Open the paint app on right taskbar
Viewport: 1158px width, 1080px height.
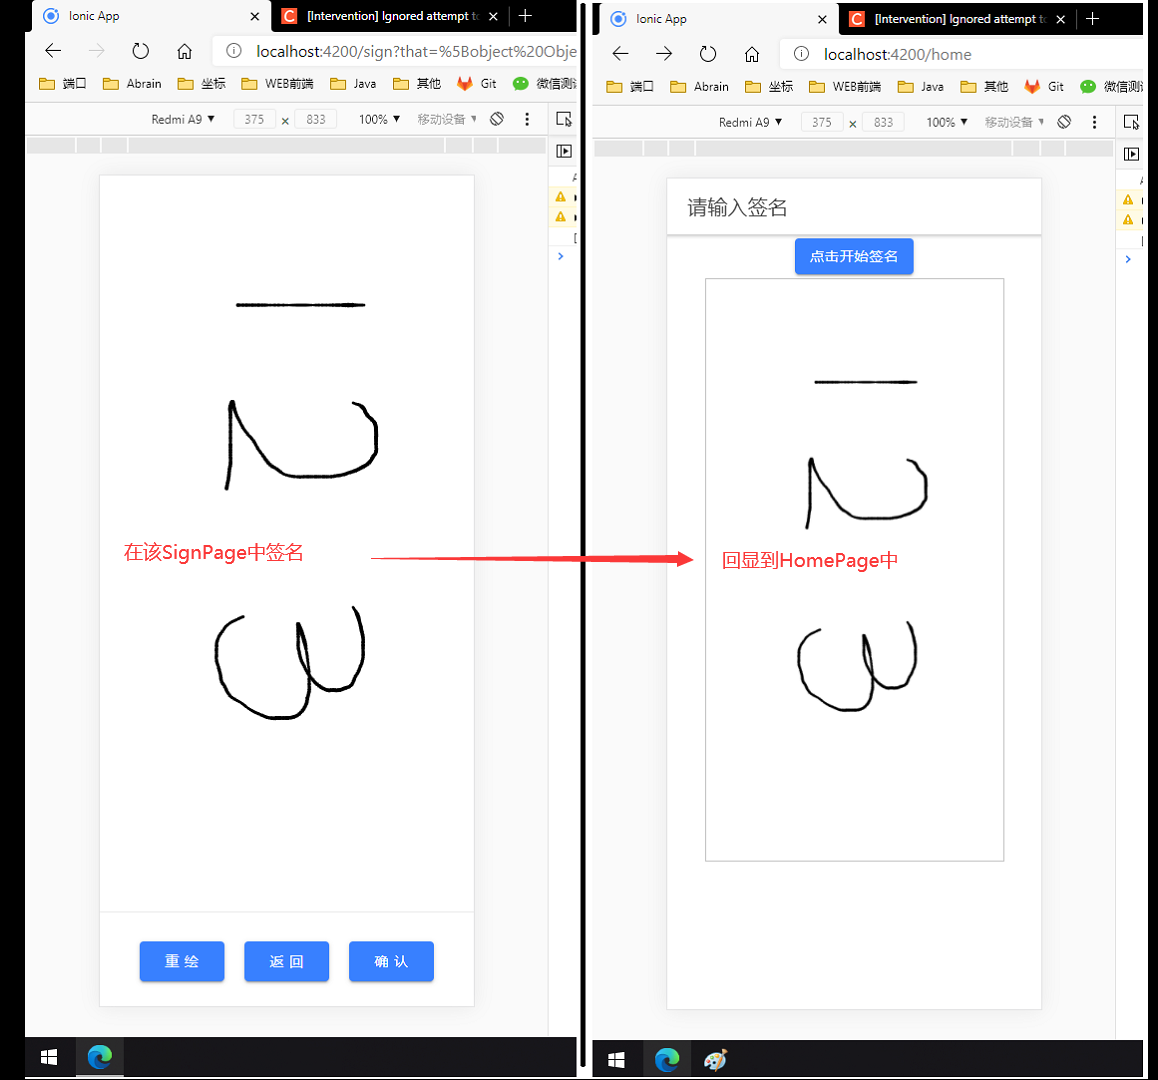(715, 1060)
